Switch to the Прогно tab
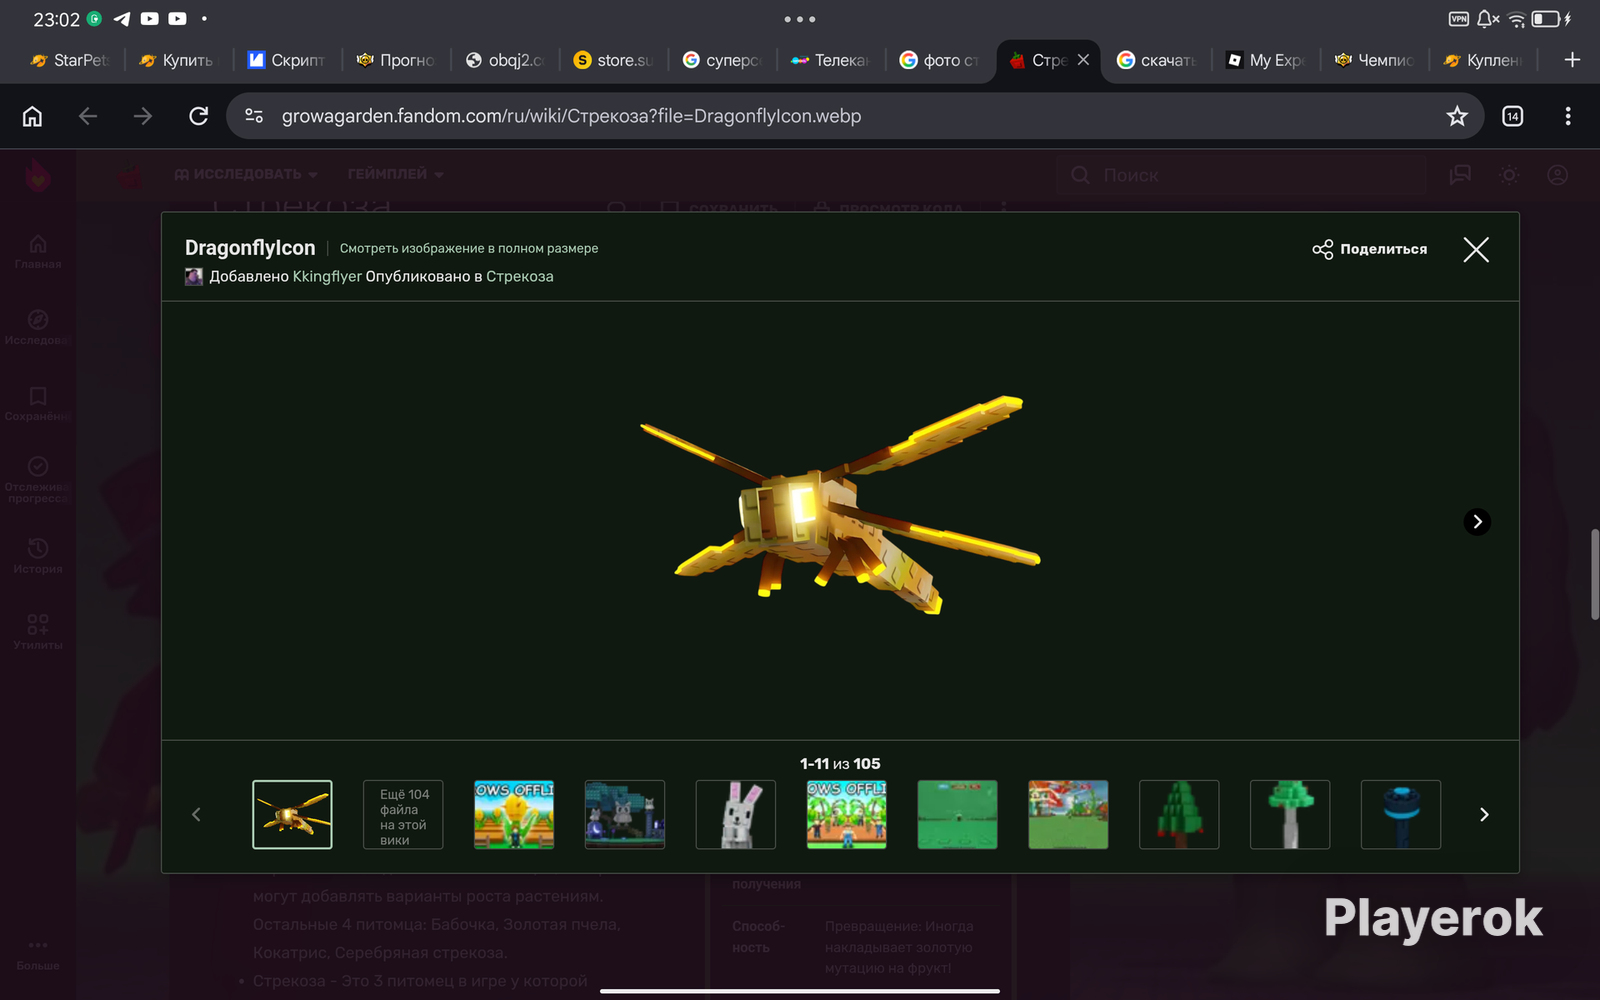 396,60
